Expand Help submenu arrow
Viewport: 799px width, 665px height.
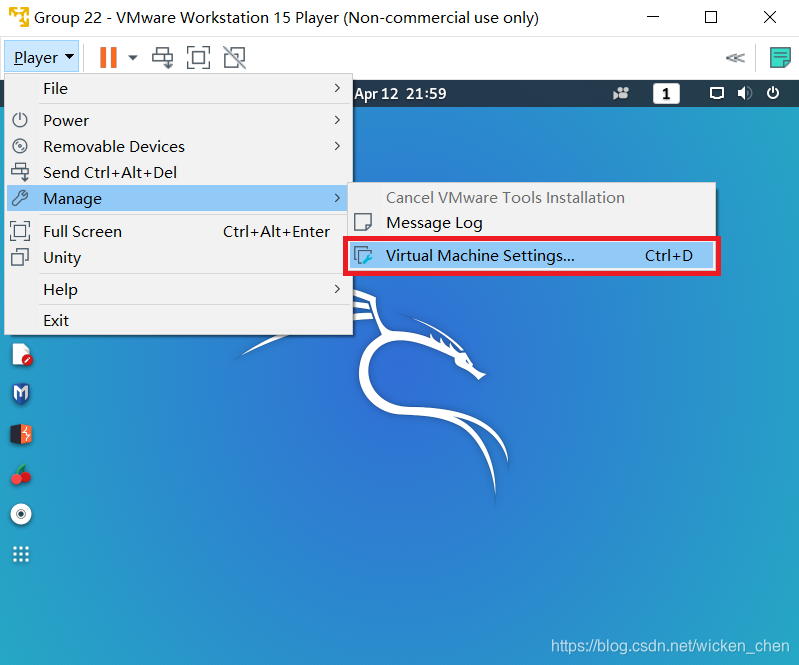[337, 289]
